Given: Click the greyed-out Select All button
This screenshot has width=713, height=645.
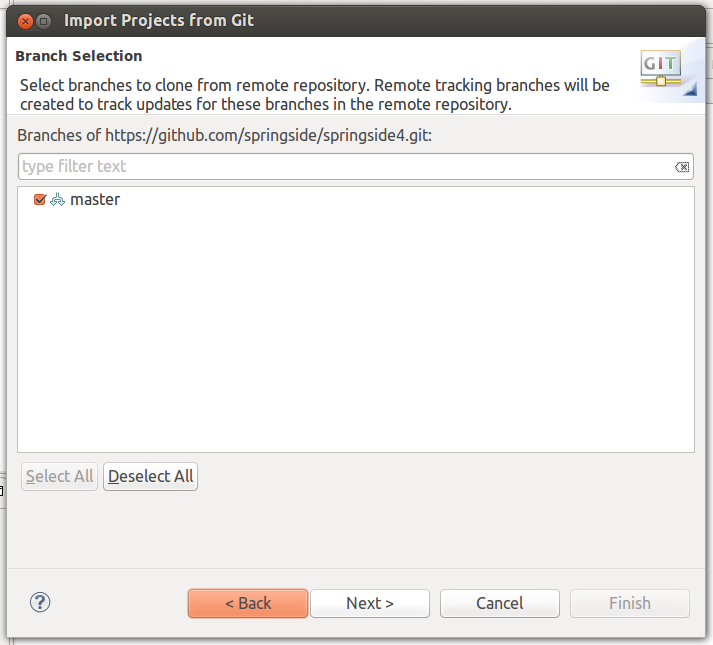Looking at the screenshot, I should tap(60, 476).
